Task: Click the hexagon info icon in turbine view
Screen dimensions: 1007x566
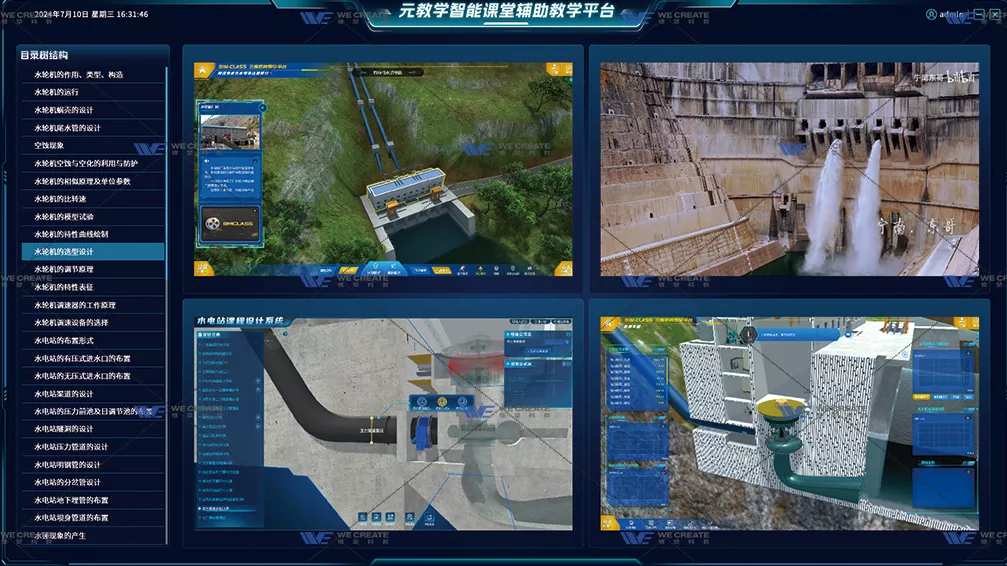Action: pos(749,335)
